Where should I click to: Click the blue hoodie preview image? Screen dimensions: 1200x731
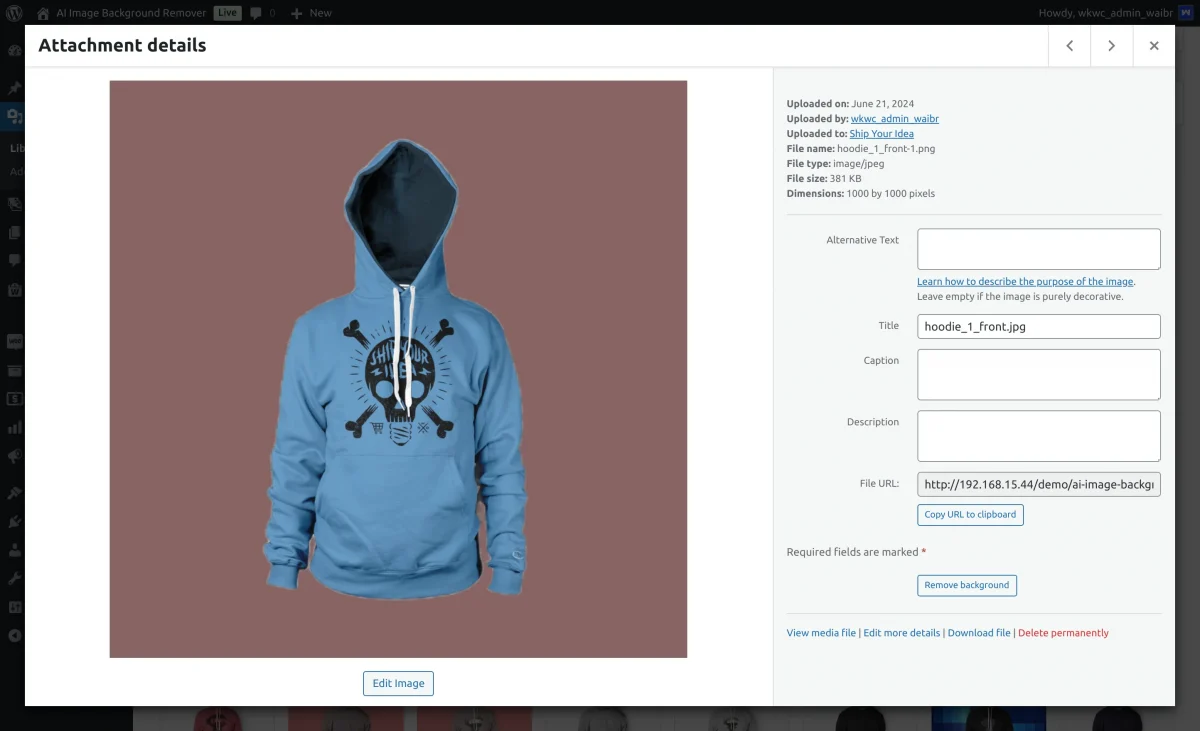coord(398,369)
